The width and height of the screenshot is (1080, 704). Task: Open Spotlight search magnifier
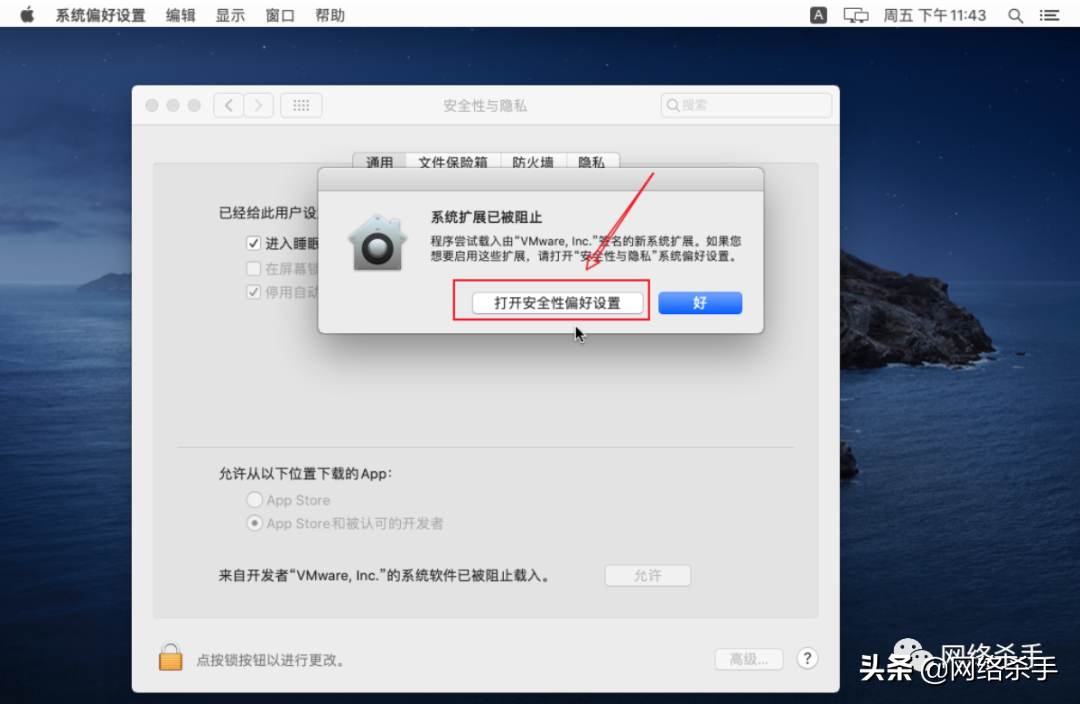[1015, 15]
